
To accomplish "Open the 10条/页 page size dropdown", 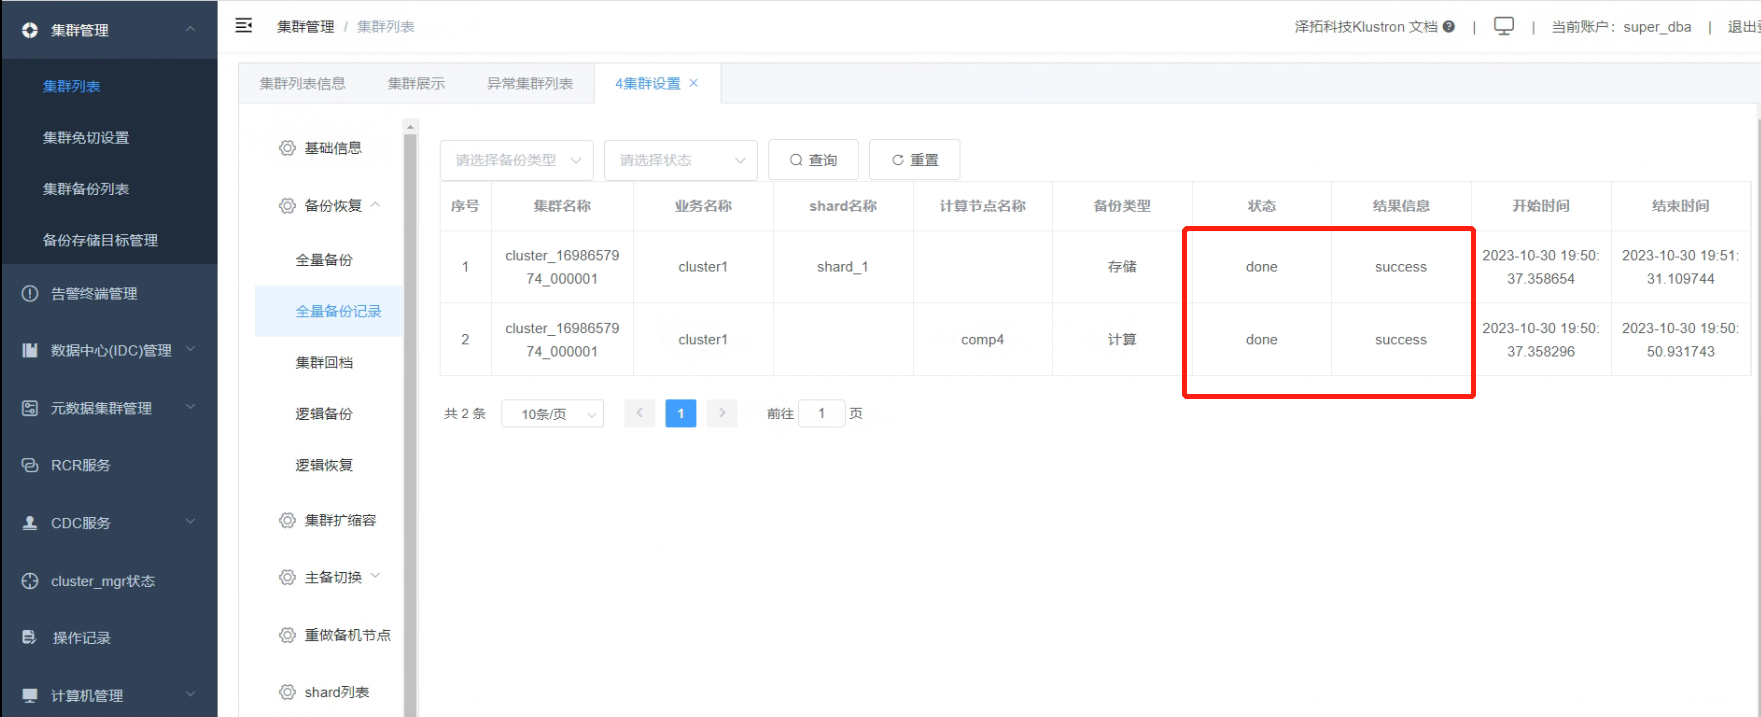I will click(x=553, y=414).
